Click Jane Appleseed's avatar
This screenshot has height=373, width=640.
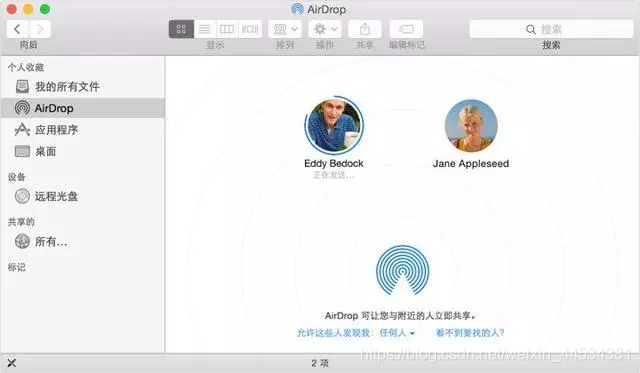click(x=471, y=126)
